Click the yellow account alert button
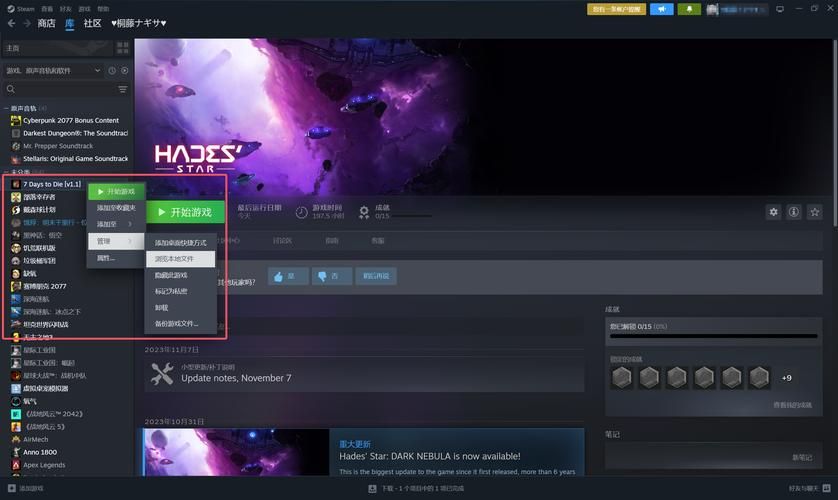838x500 pixels. (616, 9)
